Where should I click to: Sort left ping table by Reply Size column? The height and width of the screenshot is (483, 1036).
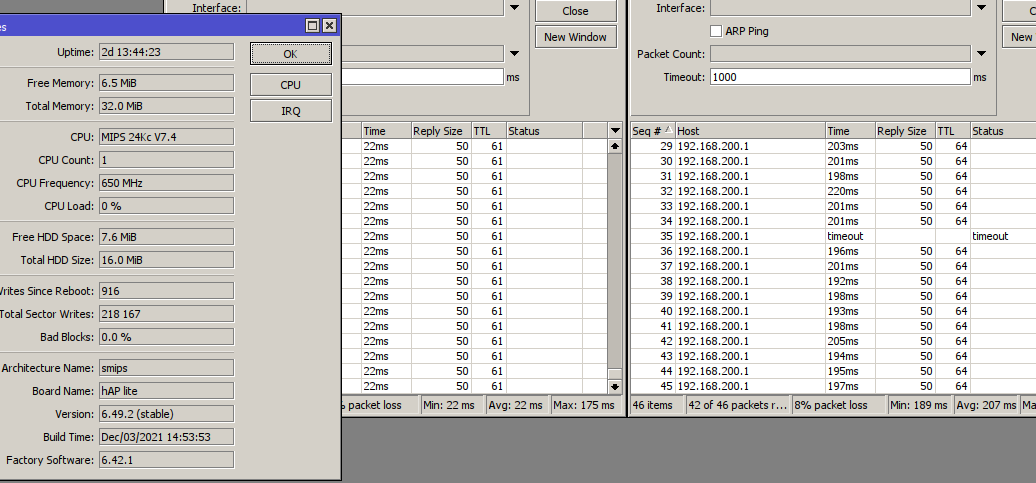click(x=441, y=131)
